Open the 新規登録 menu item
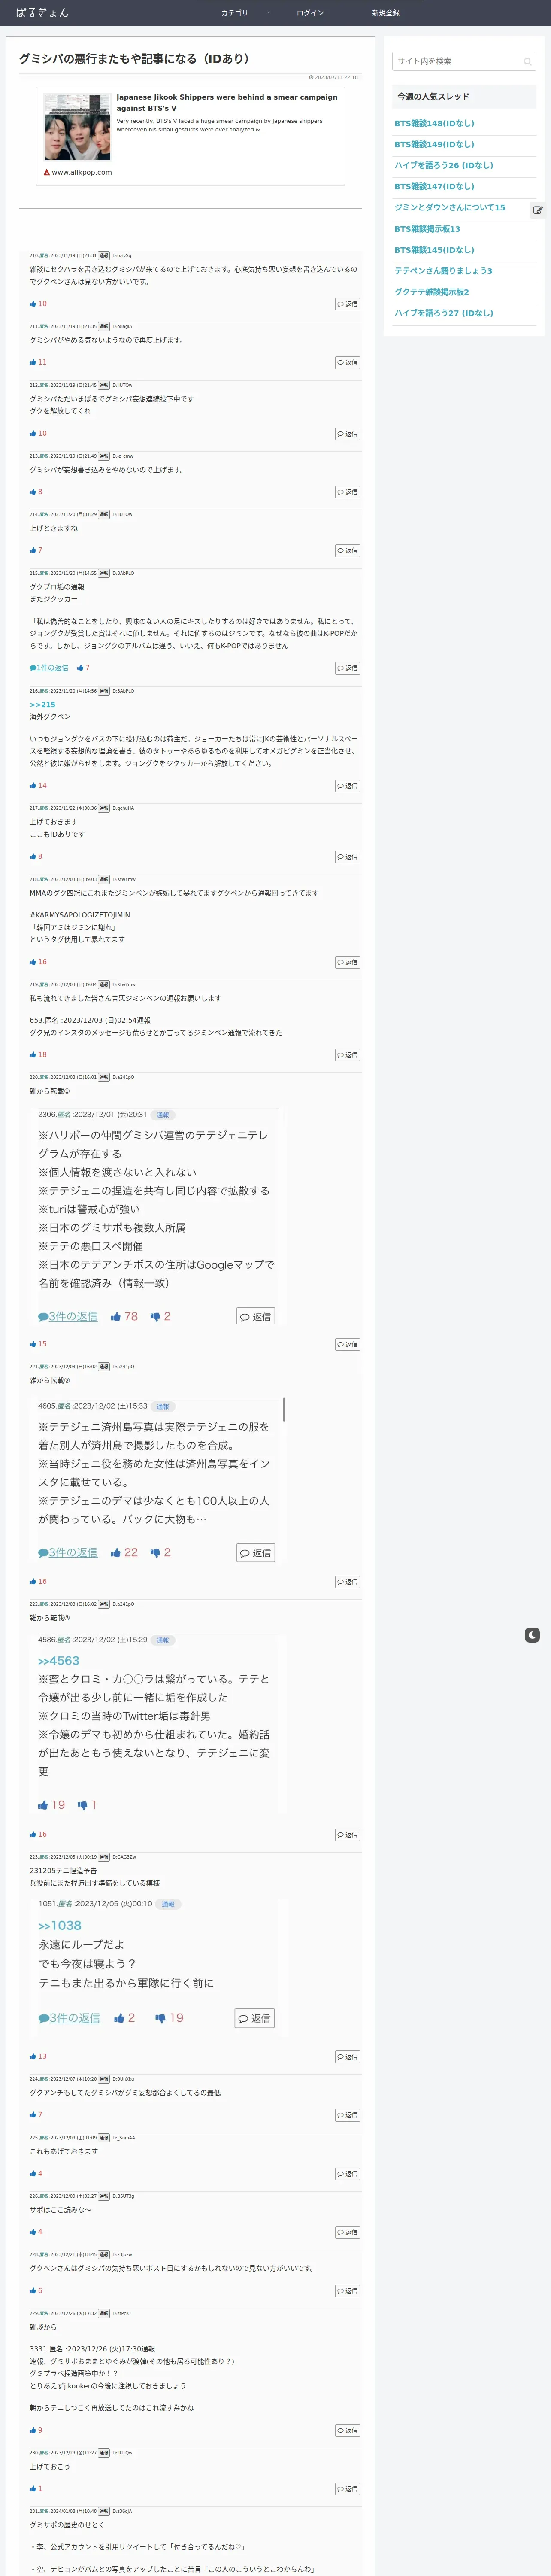 click(386, 13)
